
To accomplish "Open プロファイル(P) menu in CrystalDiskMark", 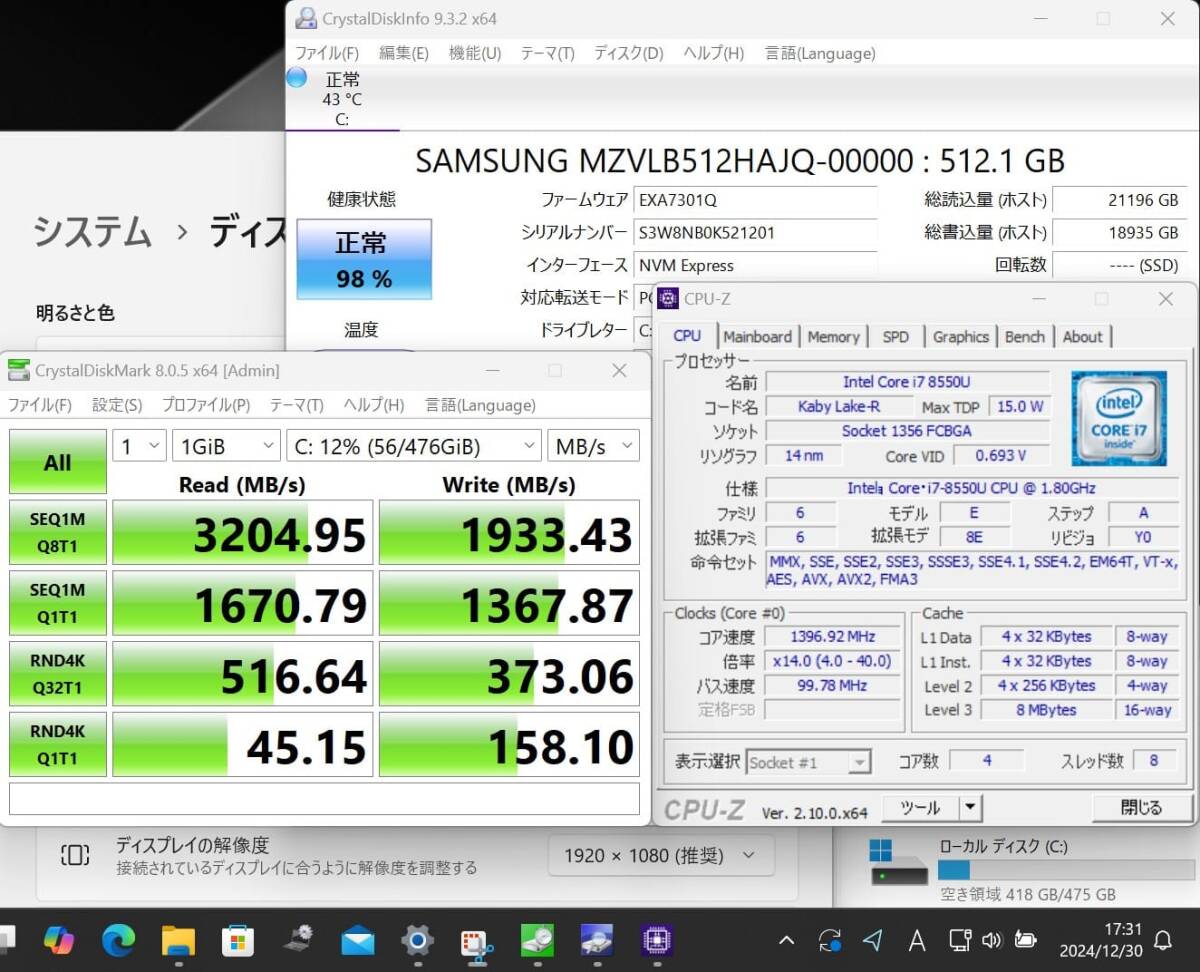I will tap(205, 405).
